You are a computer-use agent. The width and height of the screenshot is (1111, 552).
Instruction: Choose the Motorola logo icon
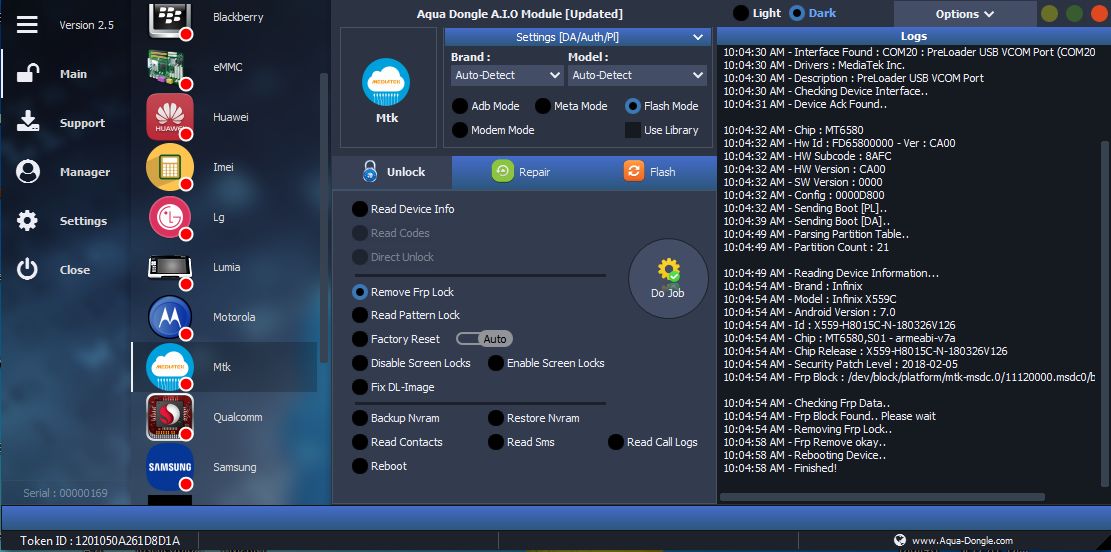click(170, 317)
